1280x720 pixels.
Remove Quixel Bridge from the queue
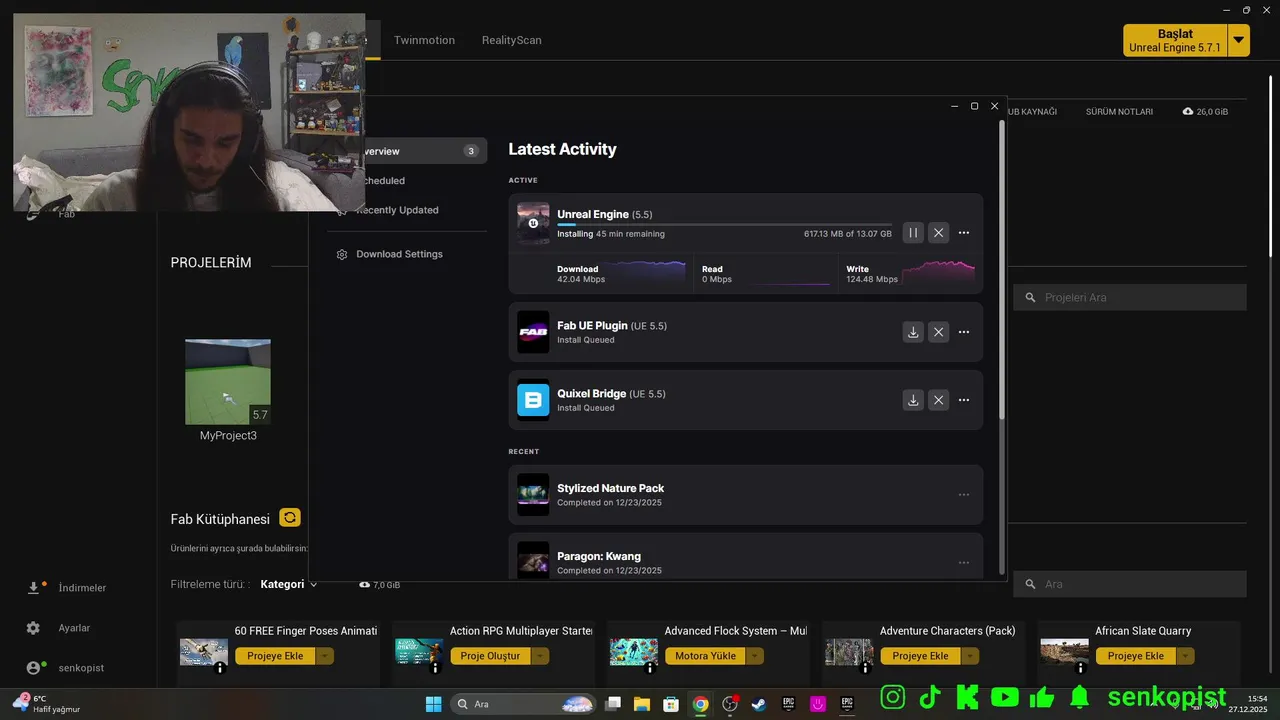click(938, 400)
